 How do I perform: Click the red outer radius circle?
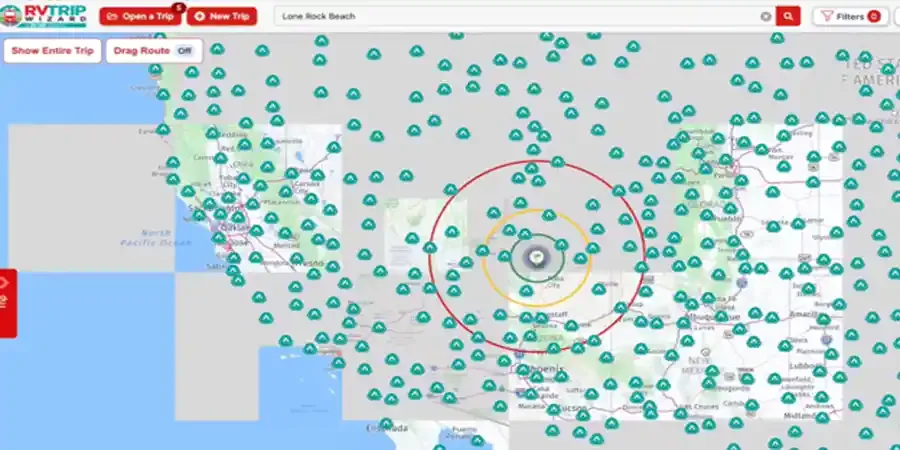point(429,258)
